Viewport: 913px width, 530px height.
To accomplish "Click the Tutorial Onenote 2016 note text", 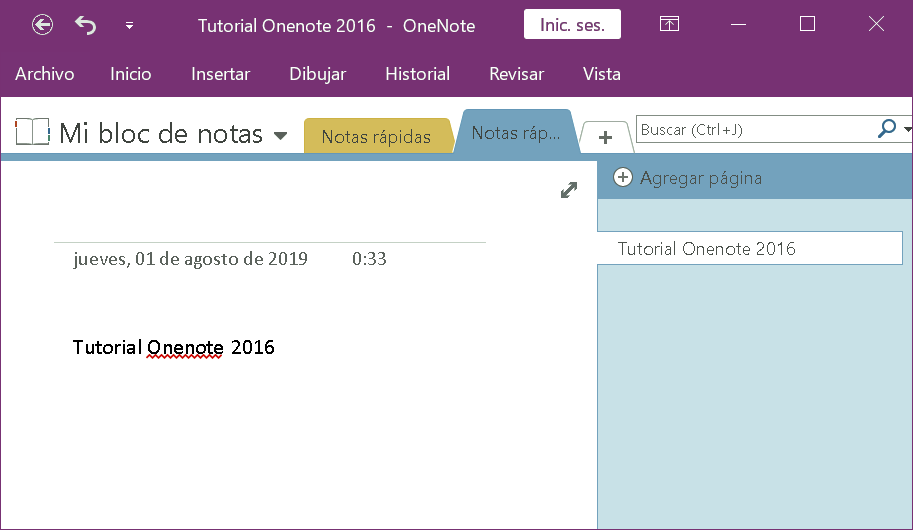I will [174, 347].
